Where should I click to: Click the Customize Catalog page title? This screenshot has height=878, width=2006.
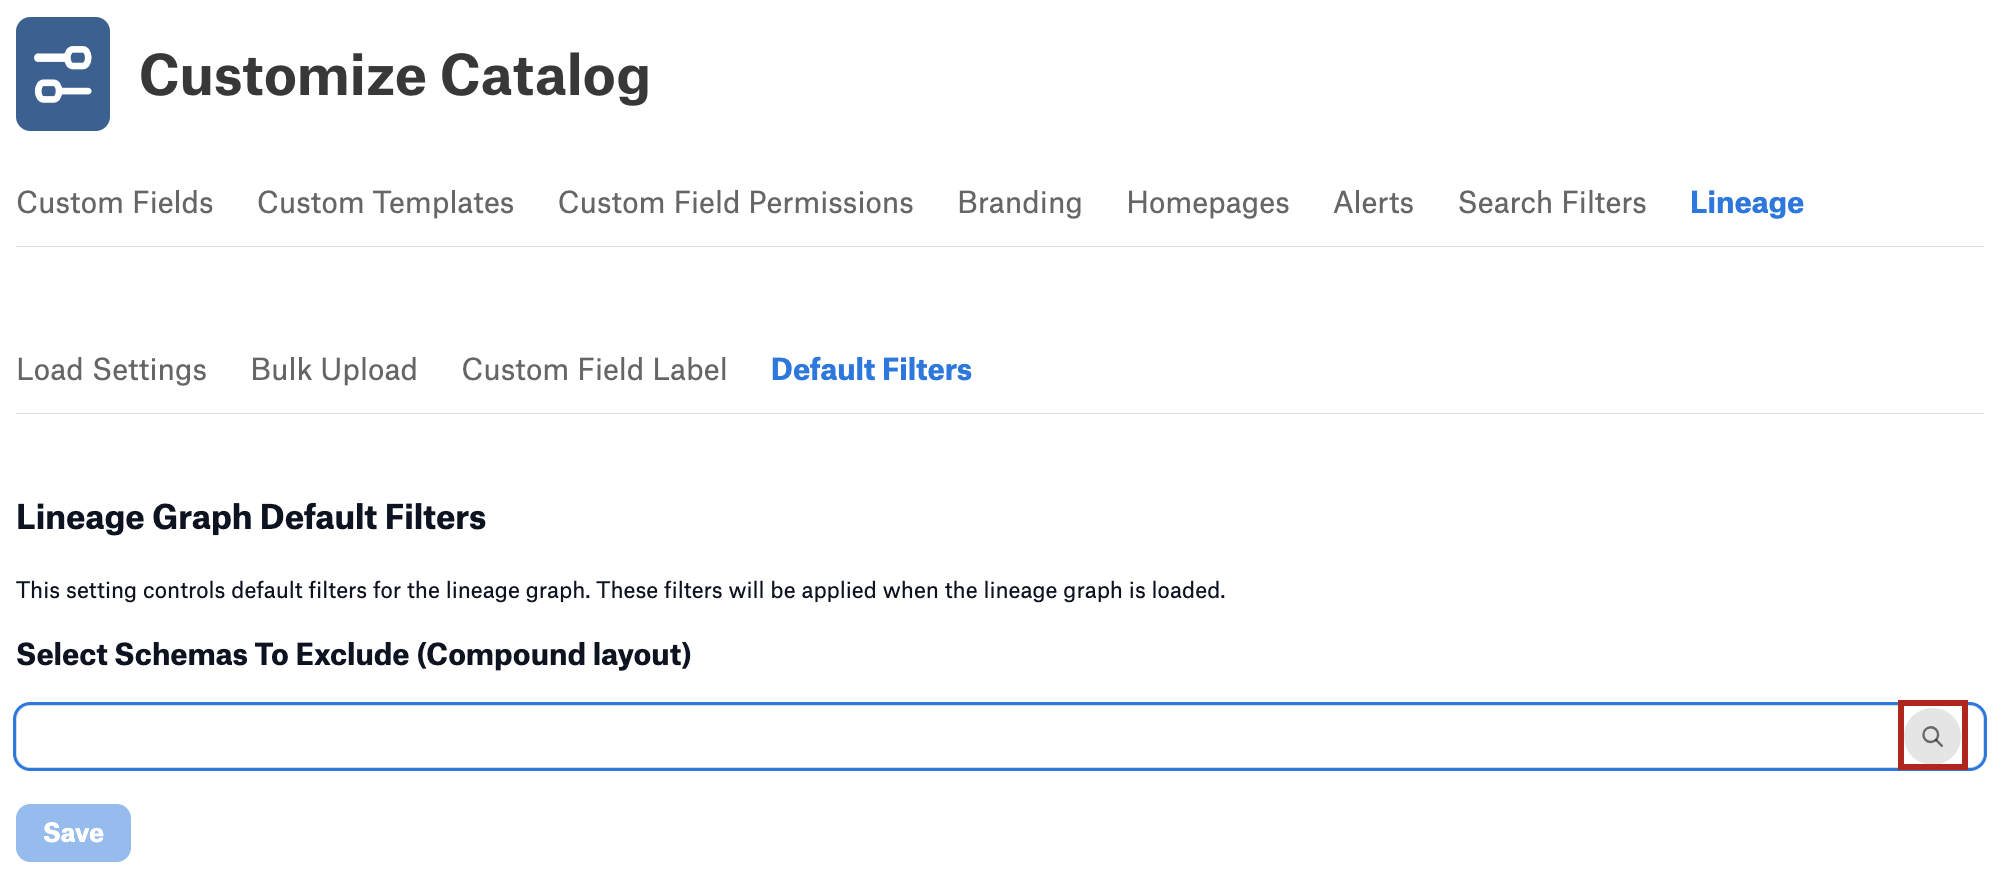(x=395, y=76)
